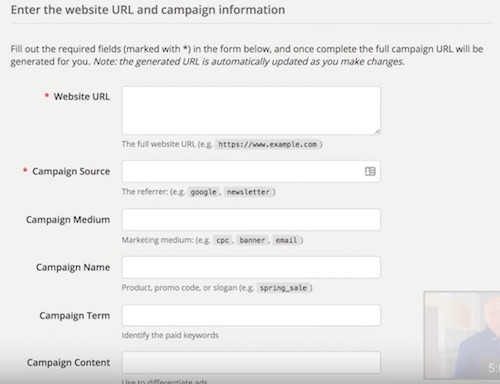
Task: Click the Campaign Medium label
Action: (68, 220)
